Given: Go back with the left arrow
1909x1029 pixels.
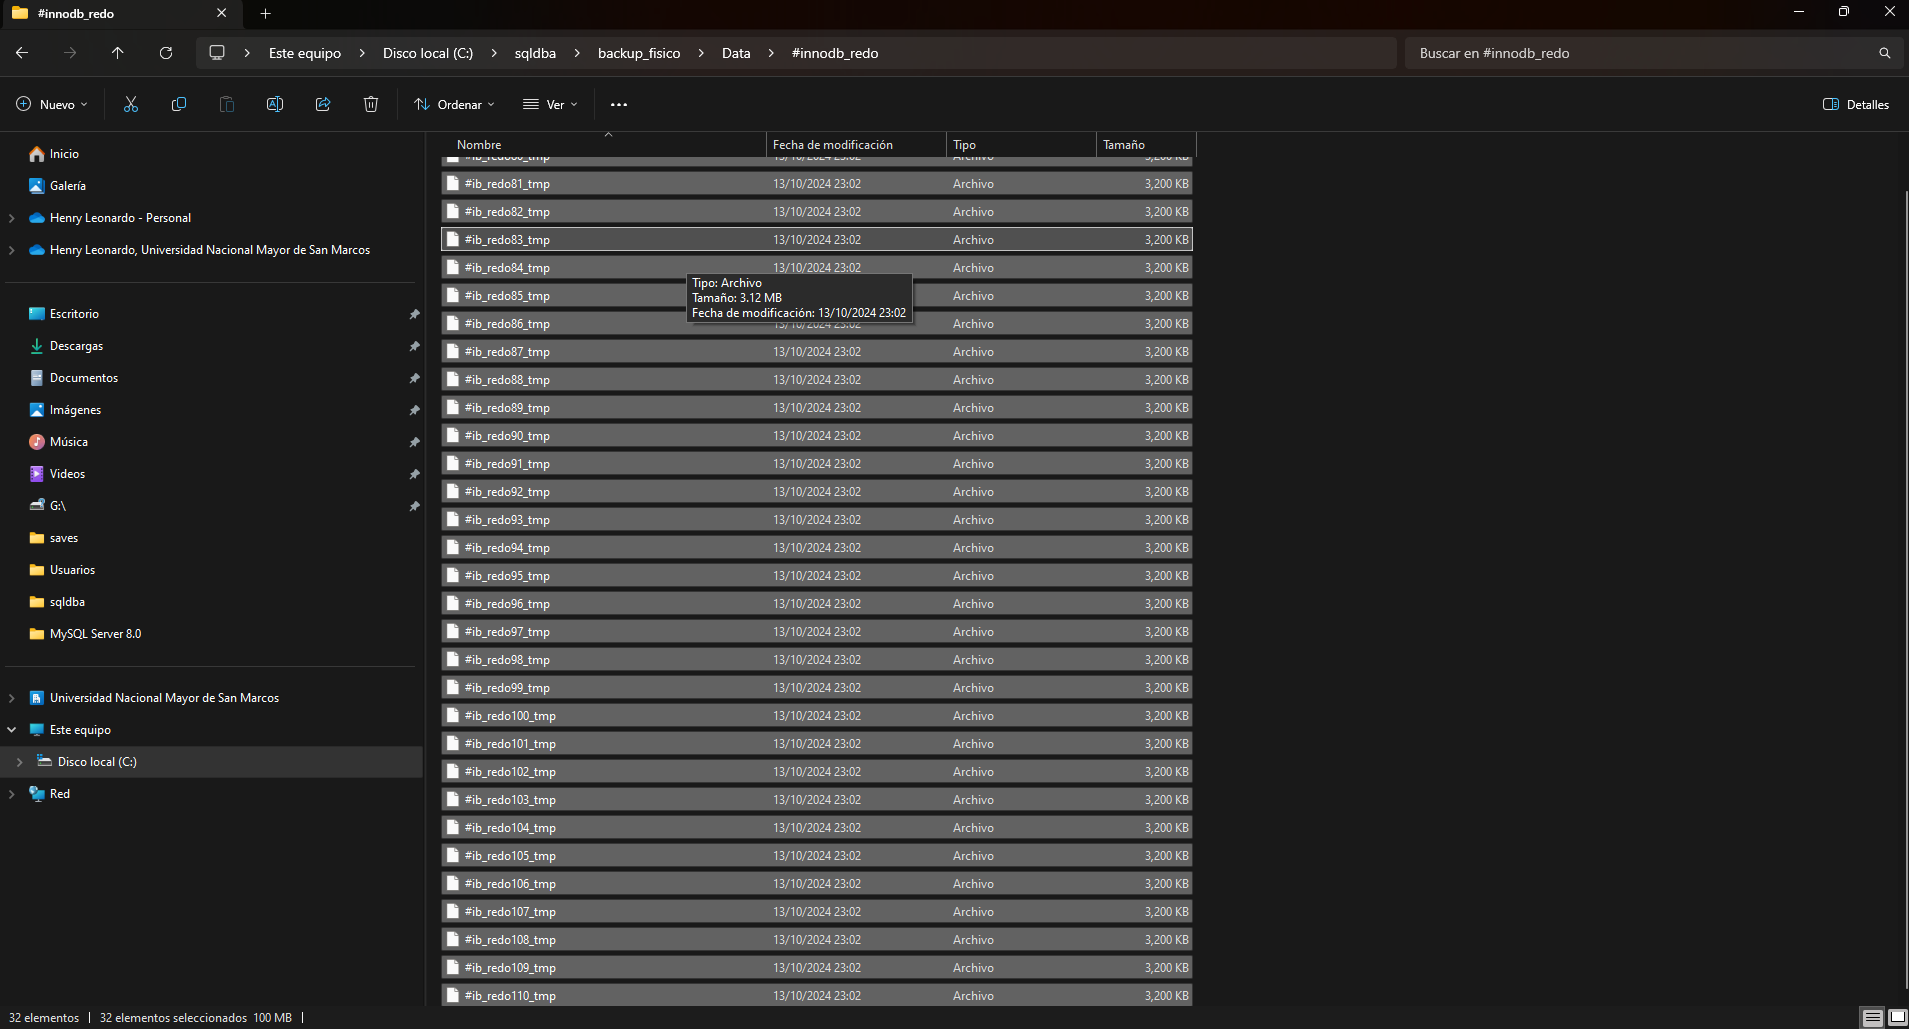Looking at the screenshot, I should pyautogui.click(x=22, y=53).
